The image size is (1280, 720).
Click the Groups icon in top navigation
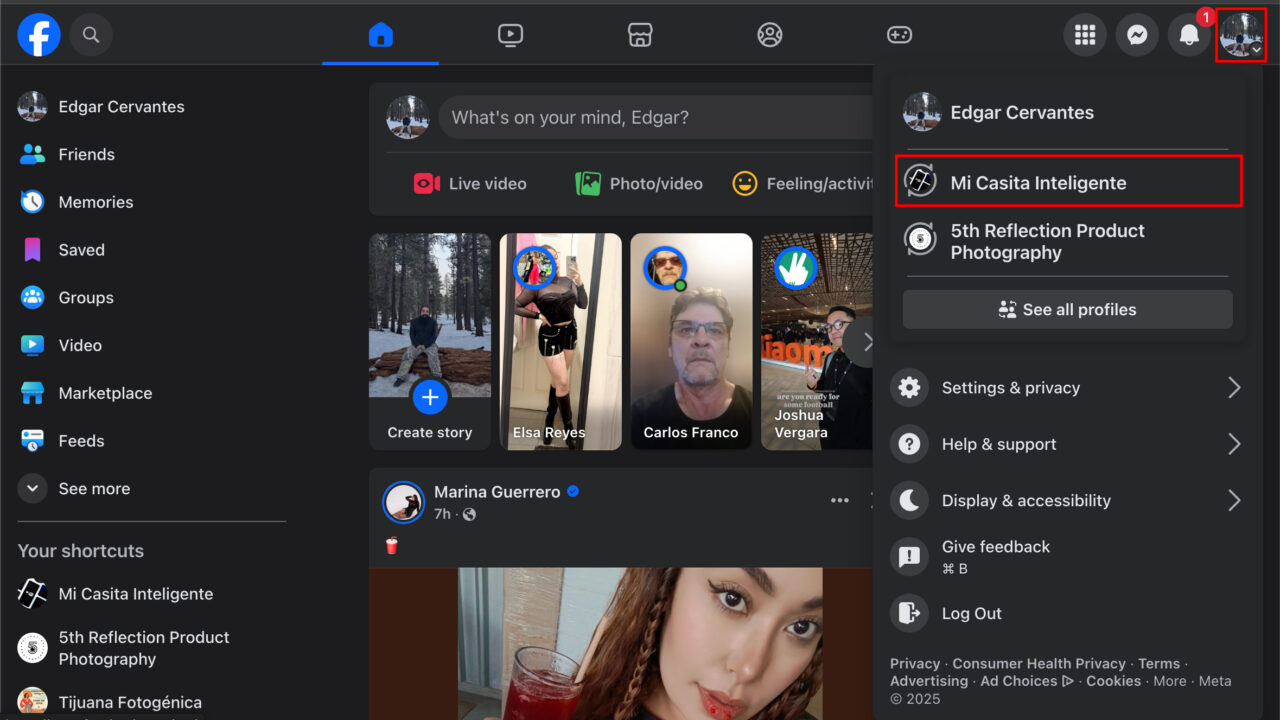[x=769, y=34]
